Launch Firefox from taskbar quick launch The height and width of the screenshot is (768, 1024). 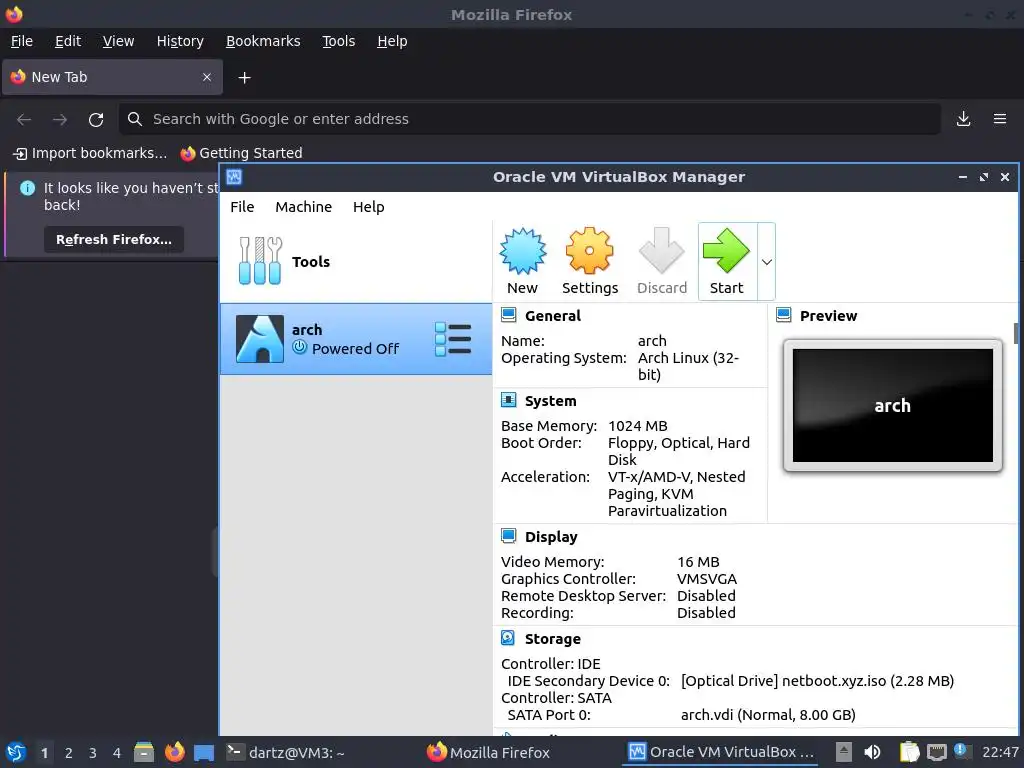[x=174, y=752]
